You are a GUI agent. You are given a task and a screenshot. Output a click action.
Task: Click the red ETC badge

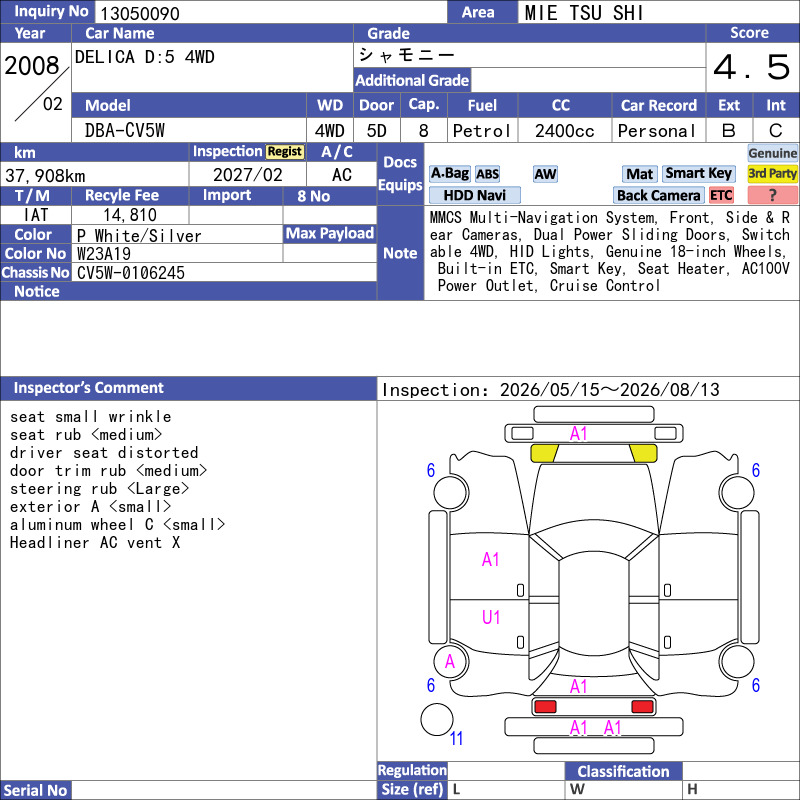pyautogui.click(x=721, y=195)
